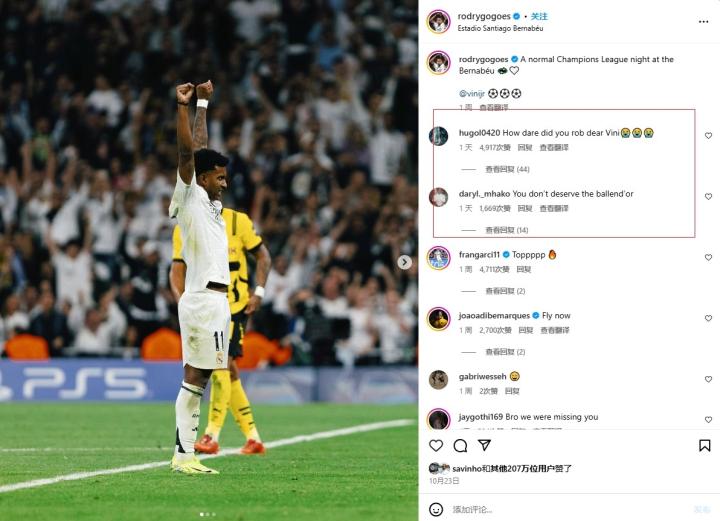Focus the add comment input field
The height and width of the screenshot is (521, 720).
(x=569, y=509)
